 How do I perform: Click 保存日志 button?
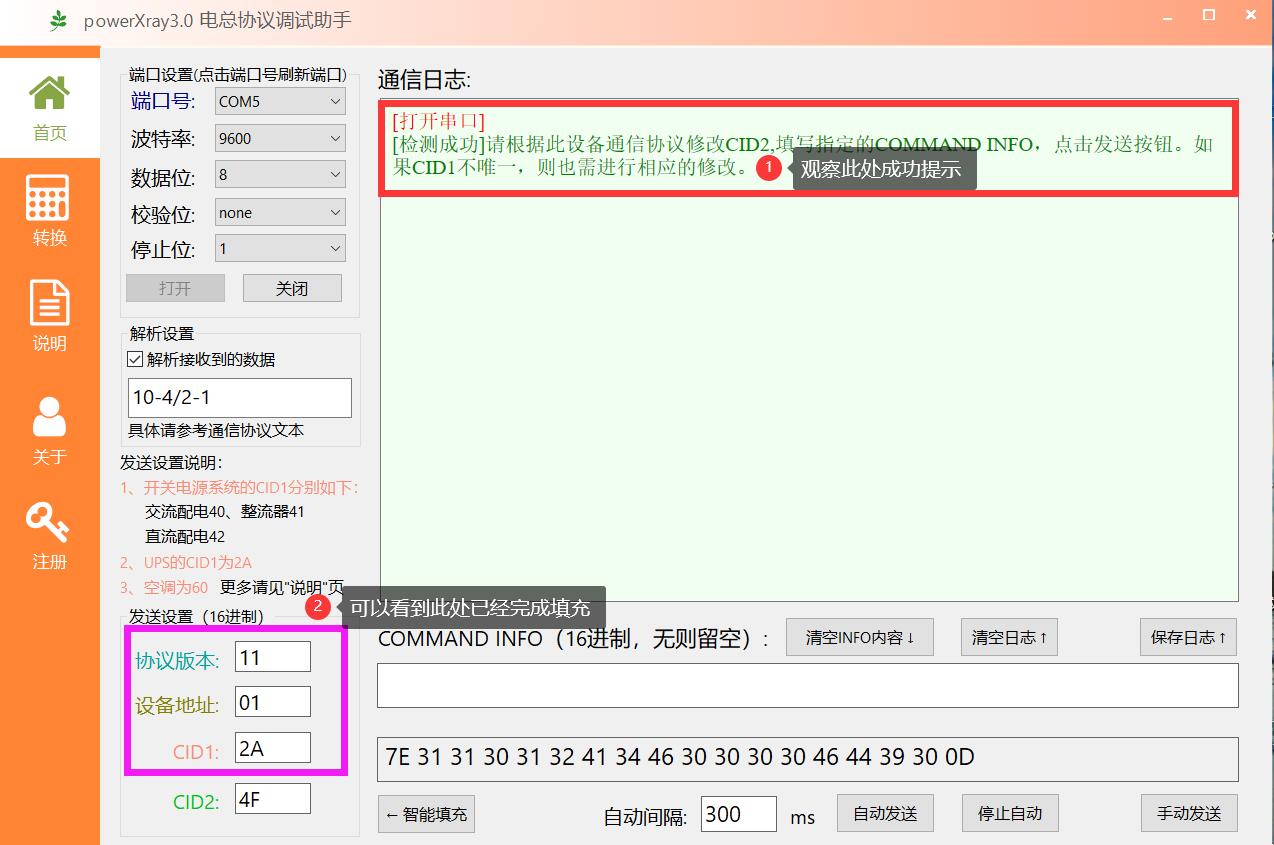click(x=1188, y=637)
